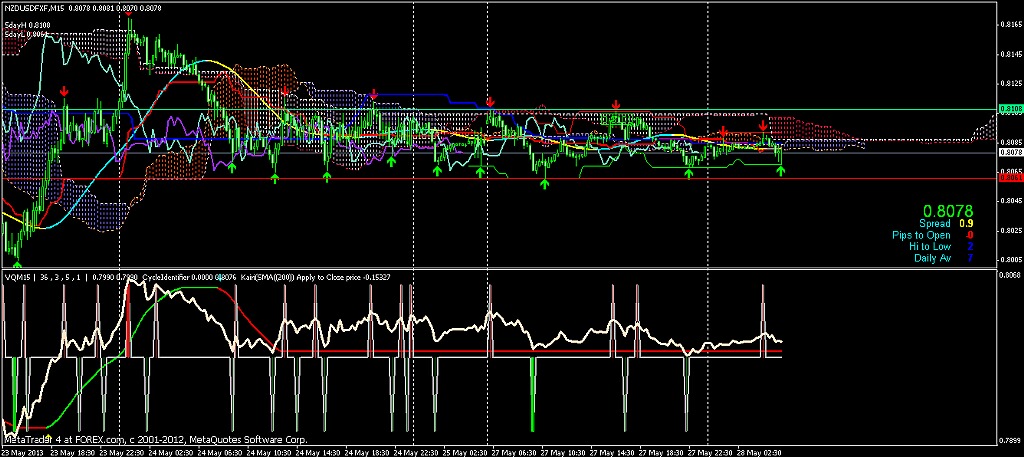Image resolution: width=1024 pixels, height=457 pixels.
Task: Click the green arrow at the main chart's bottom-left corner
Action: click(14, 262)
